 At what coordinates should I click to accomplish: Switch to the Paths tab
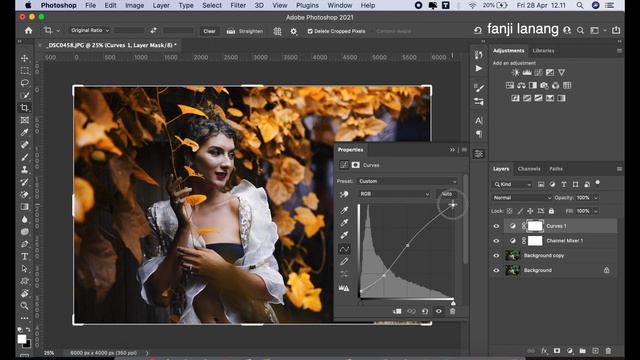click(x=556, y=169)
